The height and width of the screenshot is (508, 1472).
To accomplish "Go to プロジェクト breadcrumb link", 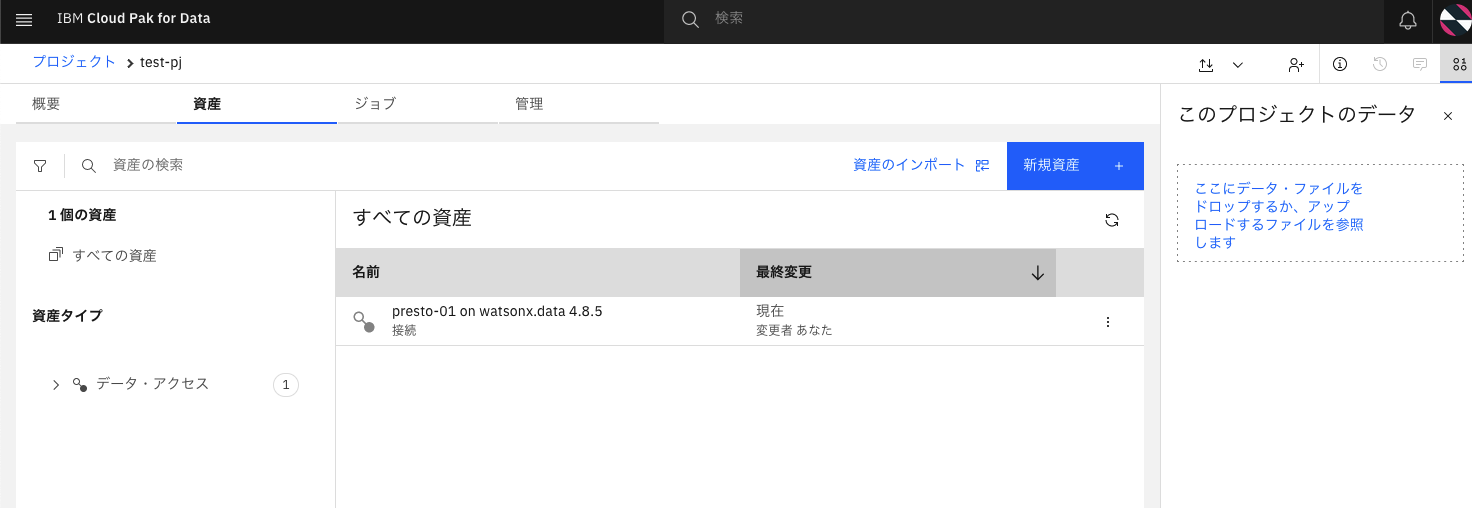I will (74, 62).
